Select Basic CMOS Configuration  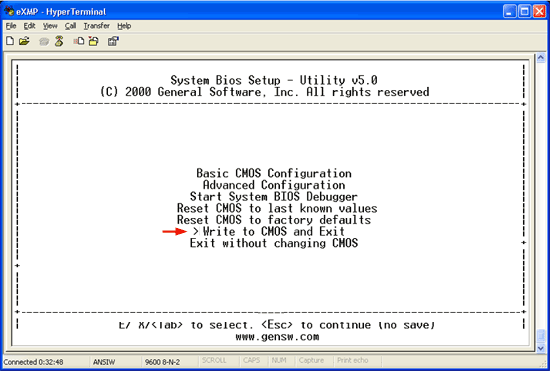274,173
